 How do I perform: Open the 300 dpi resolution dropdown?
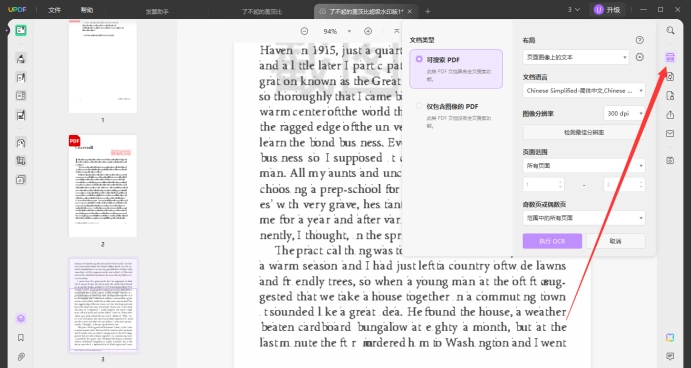[x=624, y=113]
